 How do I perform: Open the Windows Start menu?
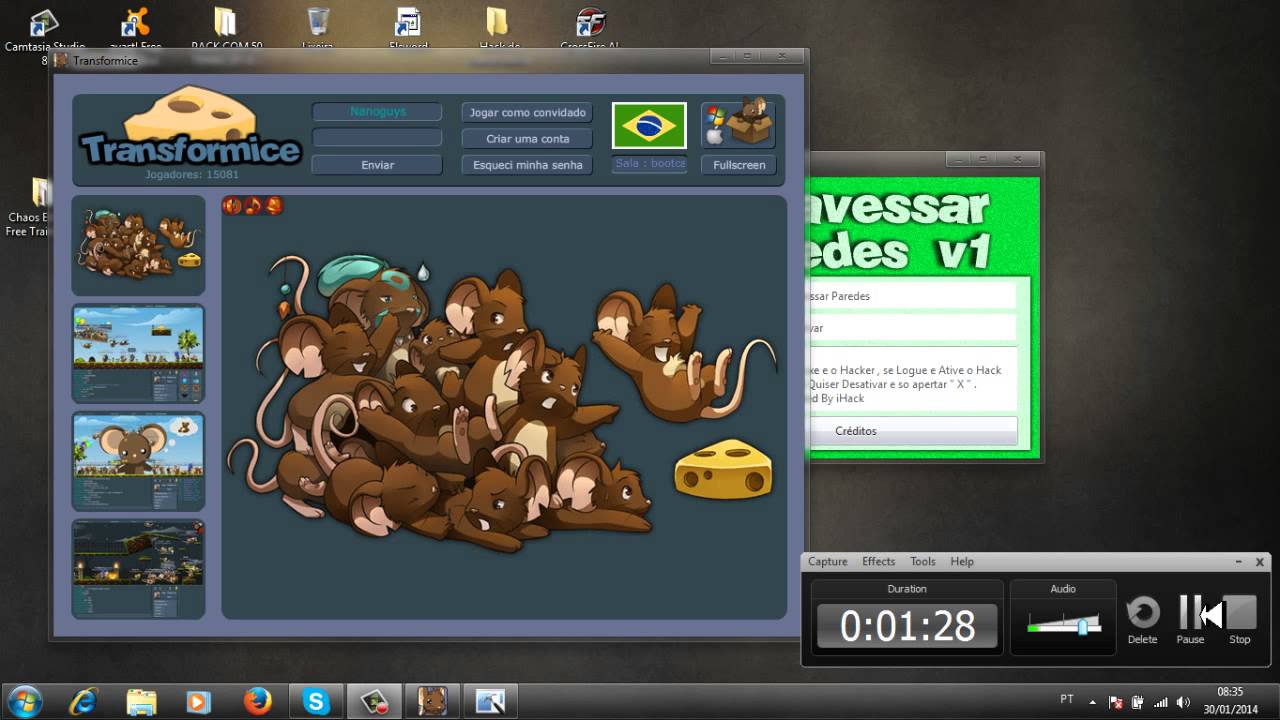pos(24,701)
